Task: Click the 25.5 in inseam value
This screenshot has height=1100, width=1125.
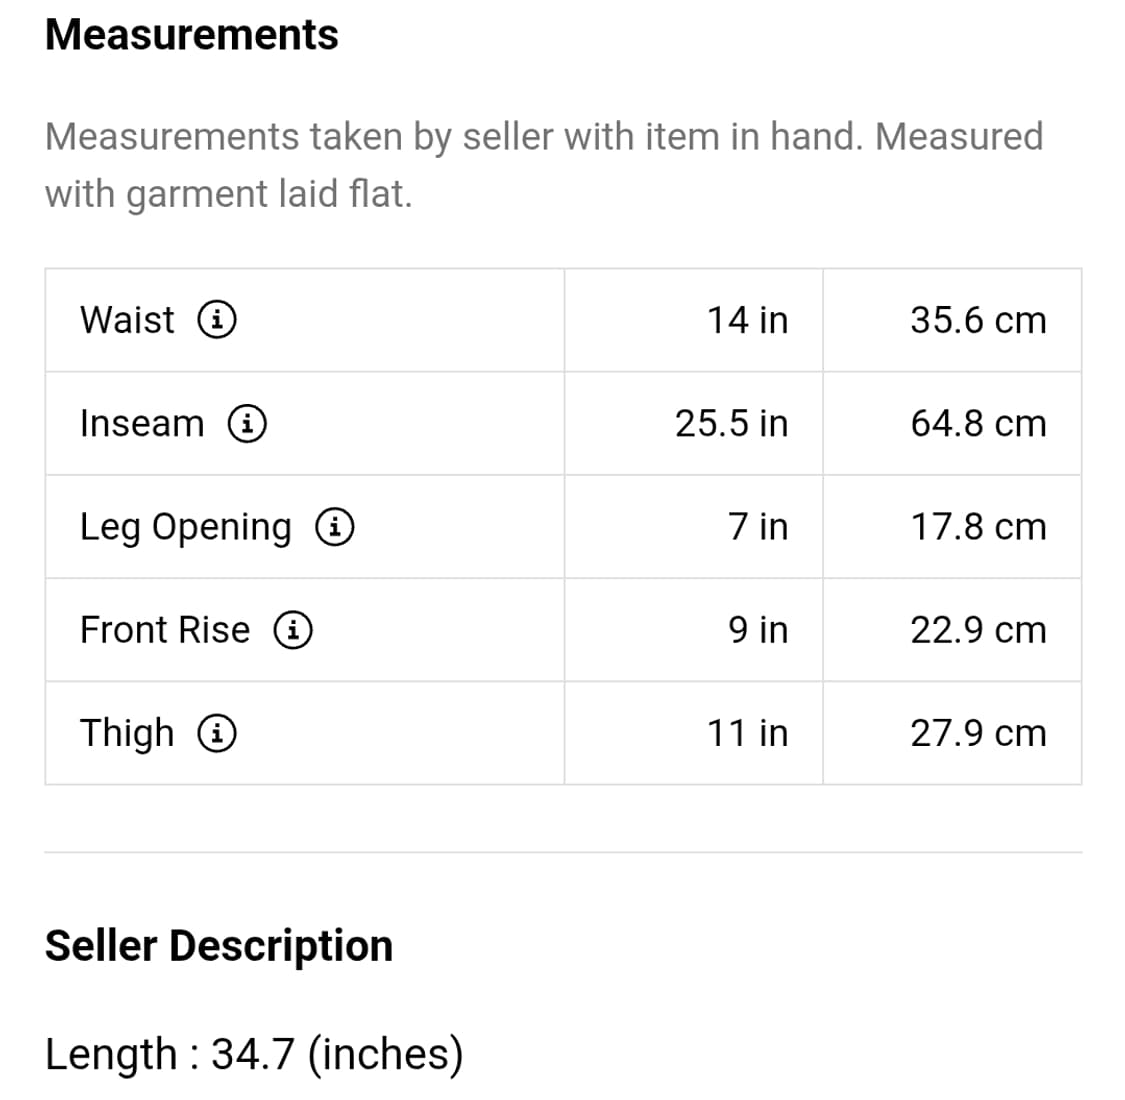Action: coord(732,423)
